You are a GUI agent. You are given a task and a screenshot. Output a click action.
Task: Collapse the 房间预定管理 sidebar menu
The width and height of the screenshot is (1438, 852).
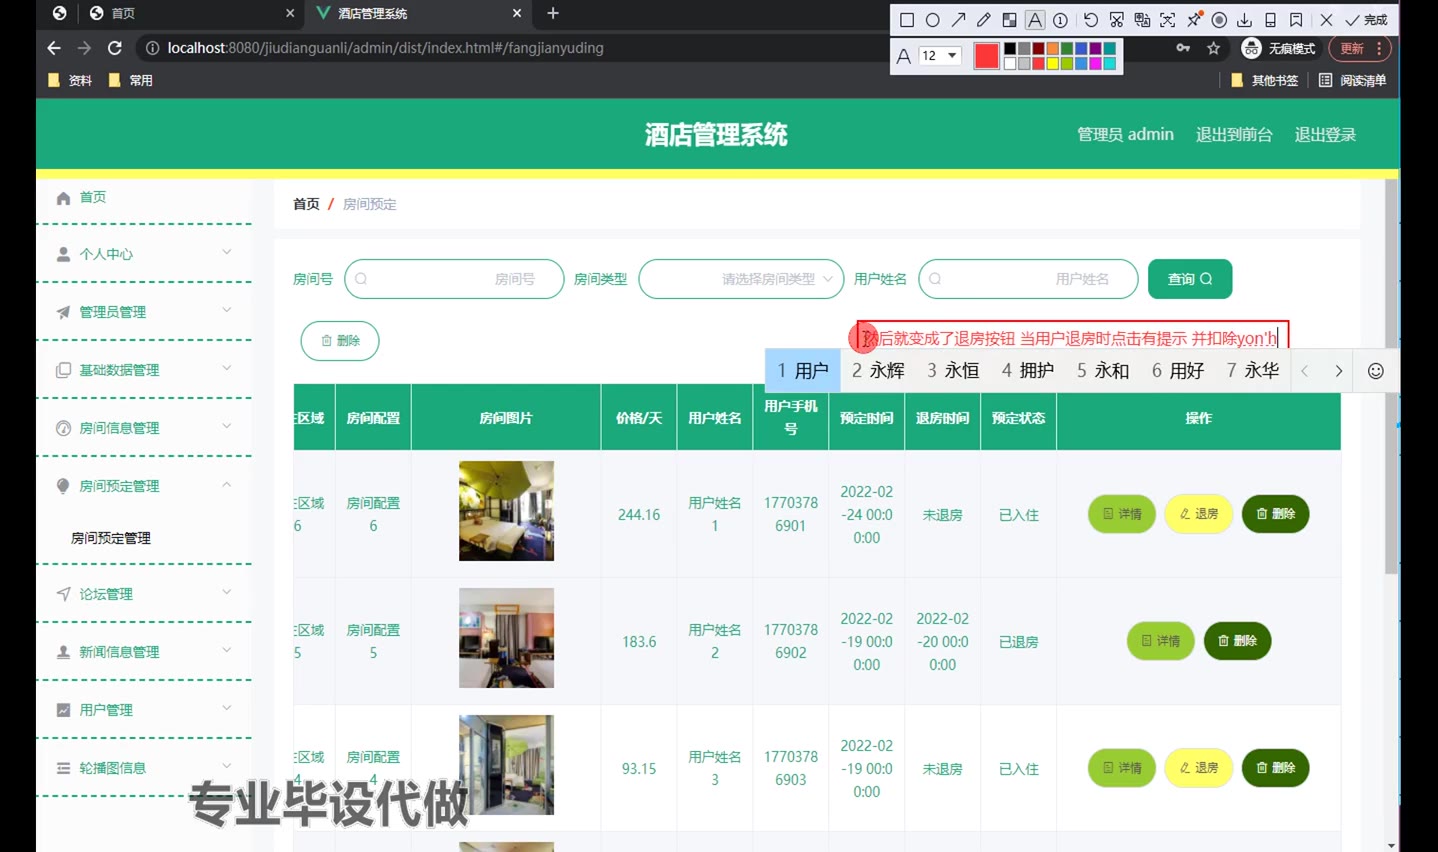pyautogui.click(x=144, y=486)
